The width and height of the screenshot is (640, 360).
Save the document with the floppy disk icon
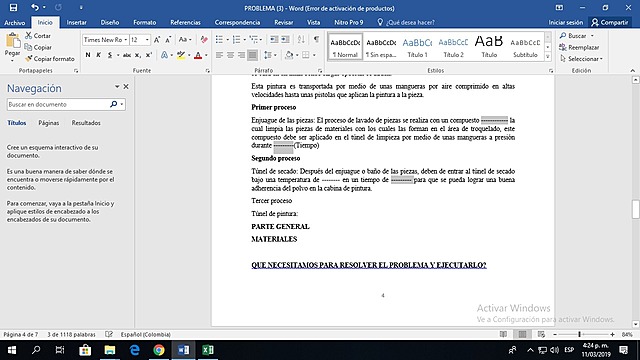tap(13, 7)
